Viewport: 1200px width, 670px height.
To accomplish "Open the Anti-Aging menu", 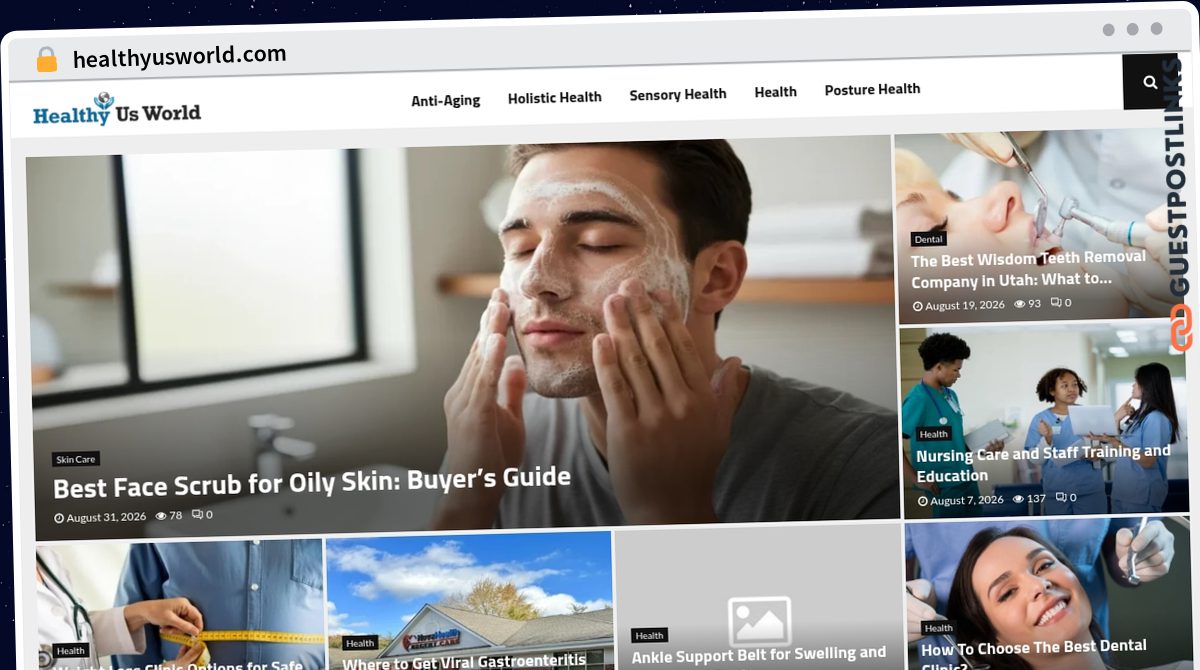I will [446, 100].
